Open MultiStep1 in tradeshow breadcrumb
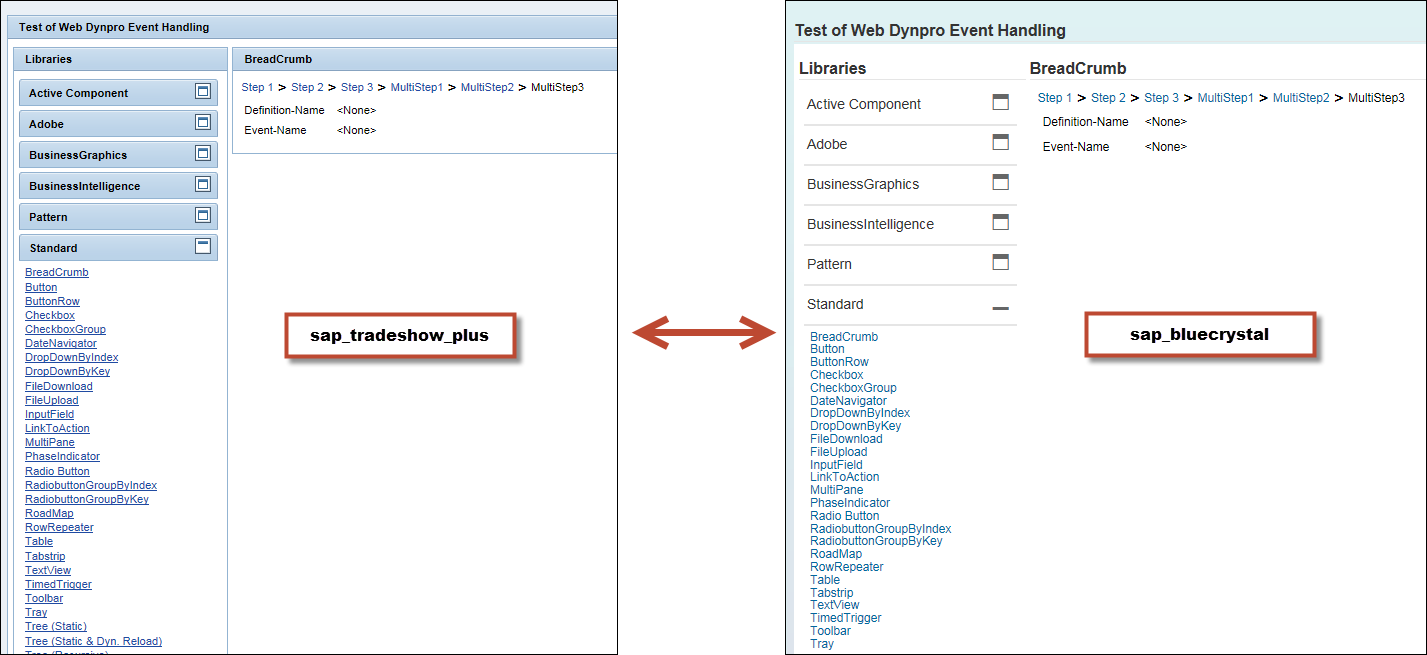The height and width of the screenshot is (655, 1427). (x=417, y=87)
